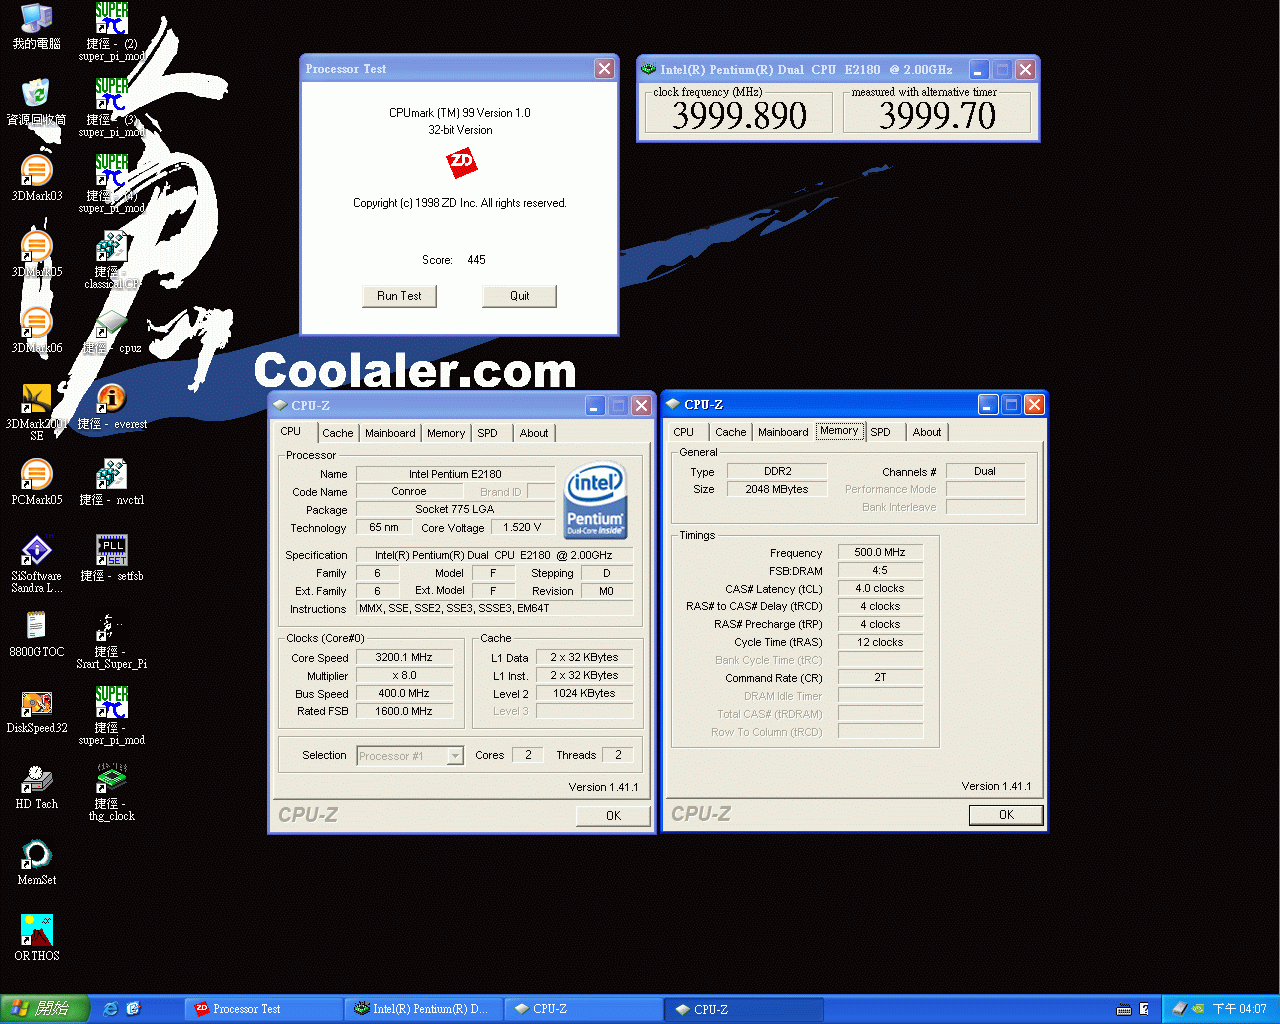Click Quit in Processor Test window
This screenshot has width=1280, height=1024.
click(520, 296)
